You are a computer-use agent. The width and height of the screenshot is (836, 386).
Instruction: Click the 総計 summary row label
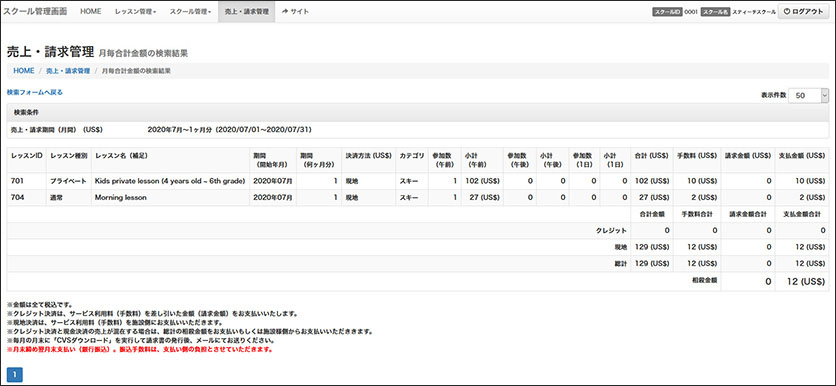pyautogui.click(x=621, y=264)
